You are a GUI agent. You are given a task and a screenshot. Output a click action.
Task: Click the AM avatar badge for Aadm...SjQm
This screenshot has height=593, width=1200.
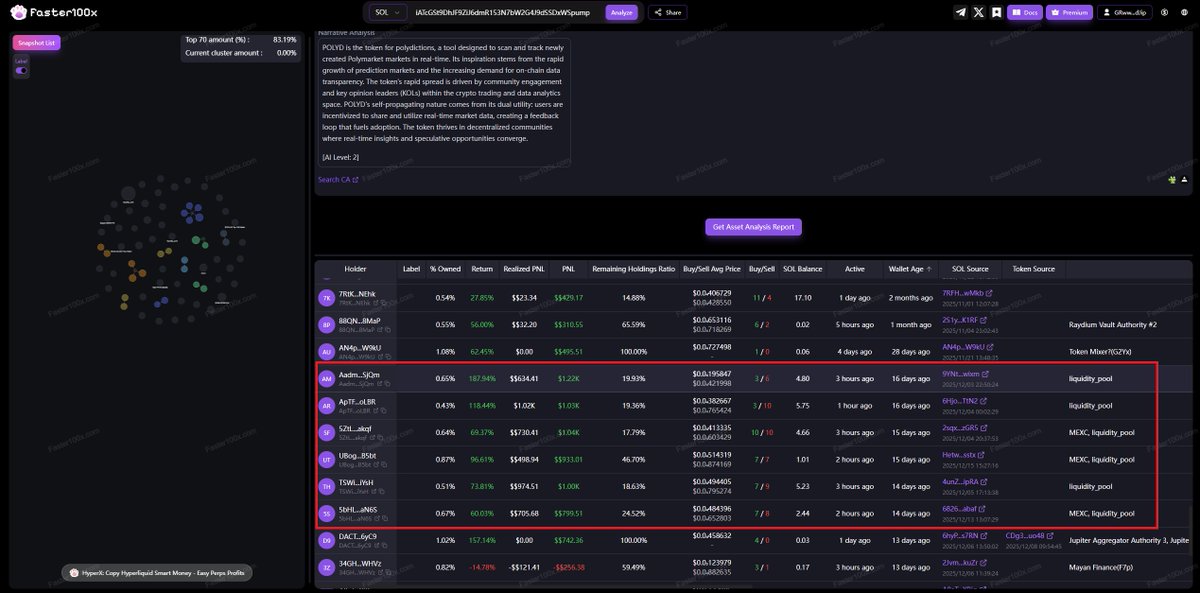[326, 379]
